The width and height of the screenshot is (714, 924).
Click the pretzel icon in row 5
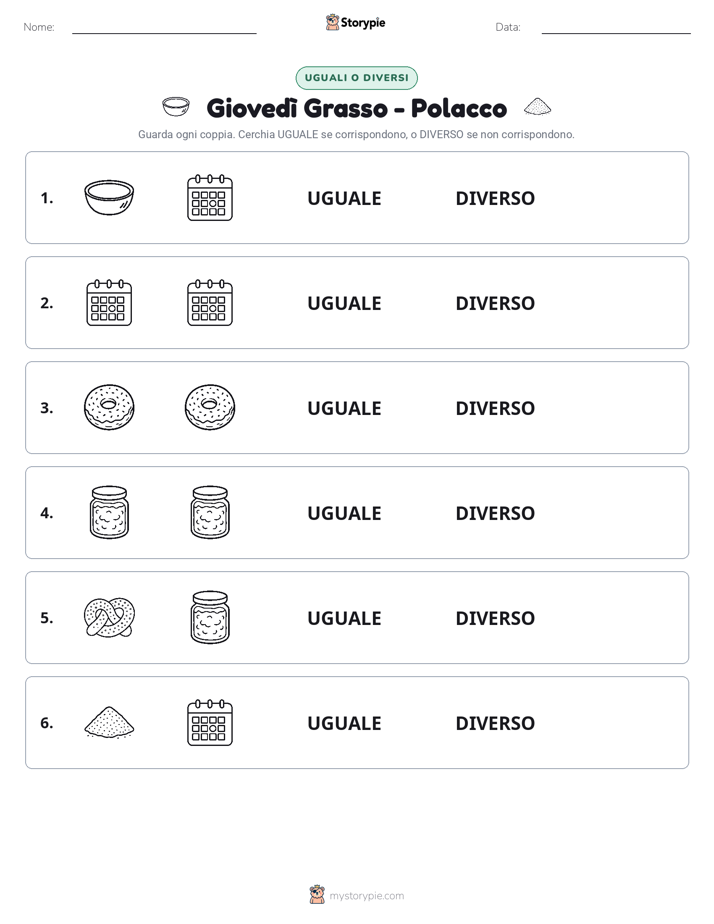tap(109, 617)
